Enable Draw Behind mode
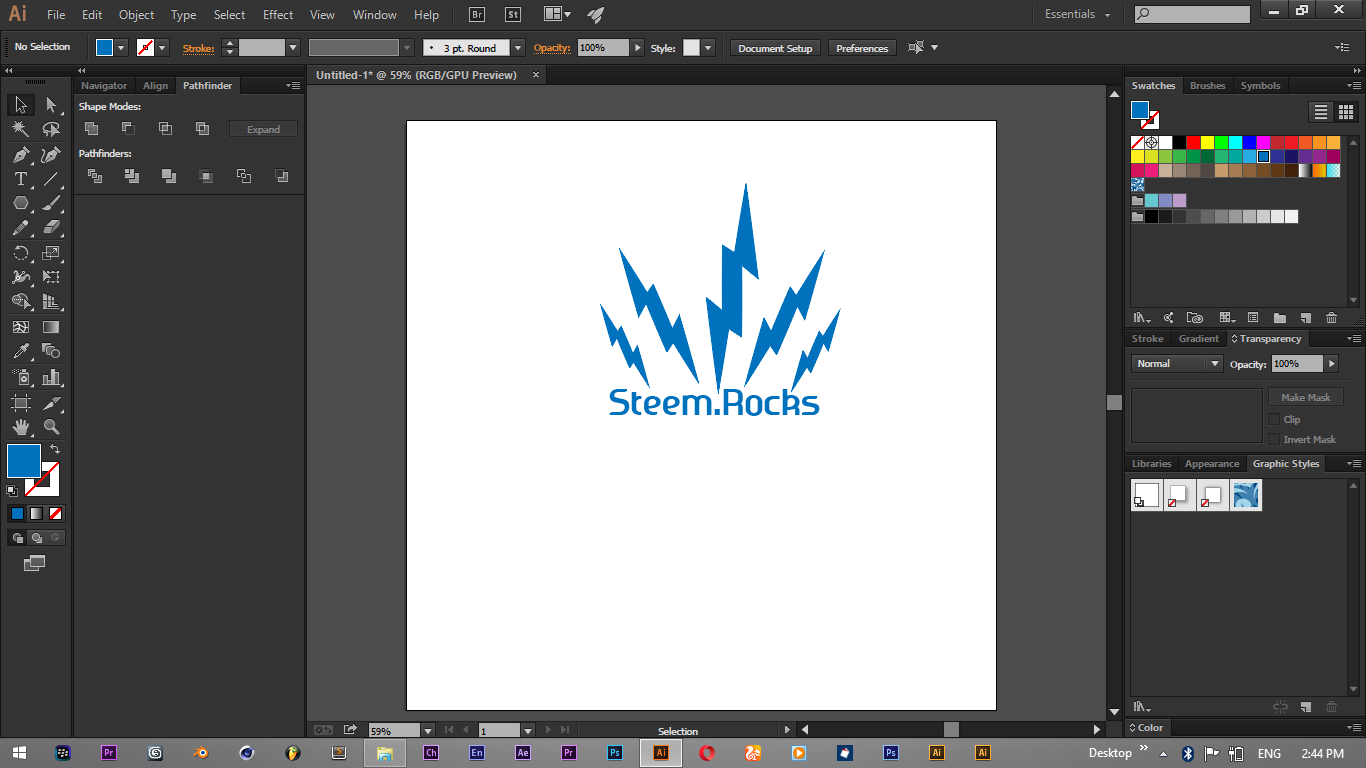The width and height of the screenshot is (1366, 768). click(37, 538)
